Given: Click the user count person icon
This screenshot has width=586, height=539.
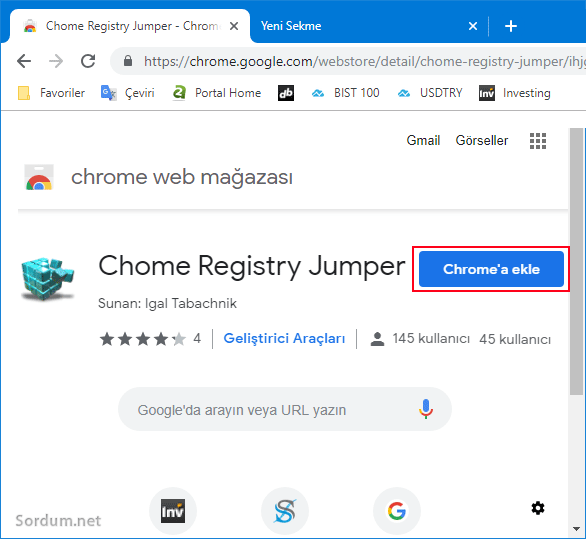Looking at the screenshot, I should 377,339.
